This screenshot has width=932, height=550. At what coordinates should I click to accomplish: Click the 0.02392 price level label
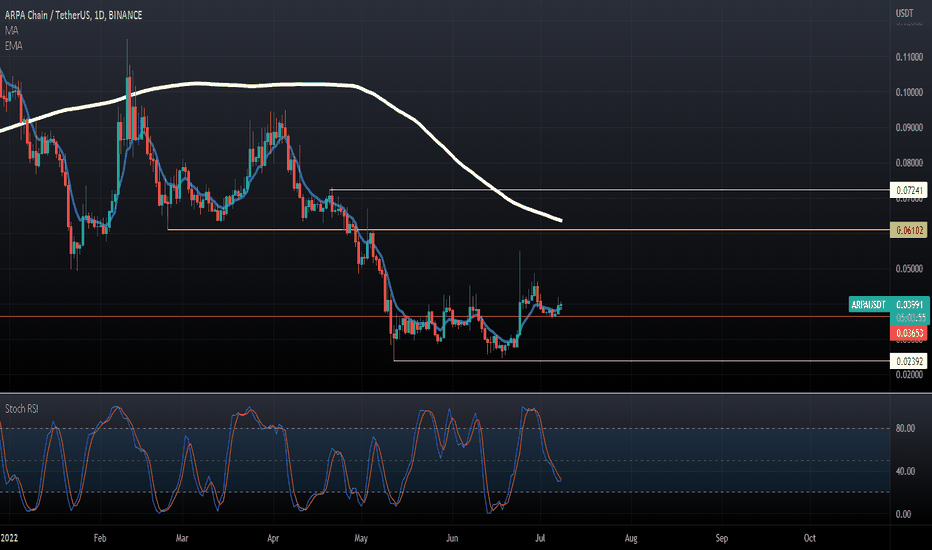(909, 361)
